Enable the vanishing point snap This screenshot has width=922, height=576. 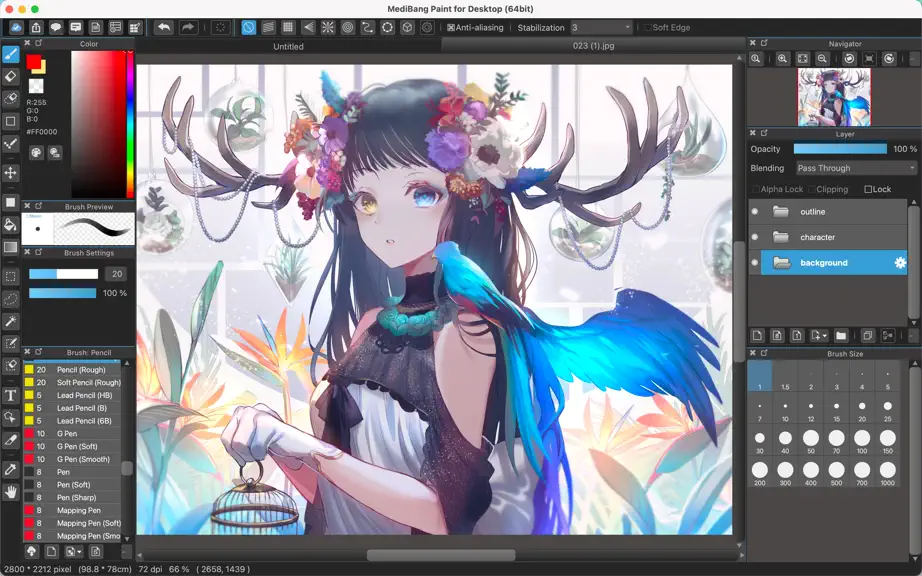[308, 27]
